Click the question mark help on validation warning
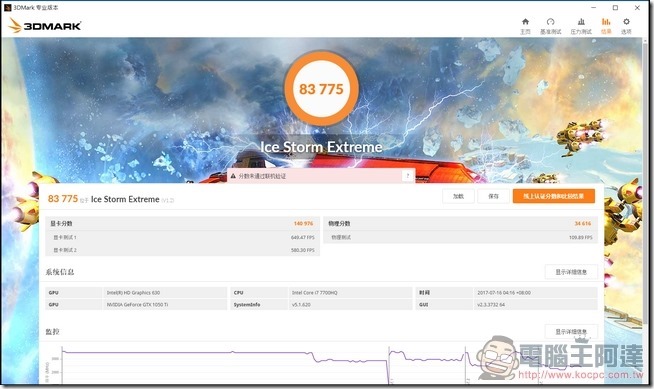 click(x=408, y=176)
